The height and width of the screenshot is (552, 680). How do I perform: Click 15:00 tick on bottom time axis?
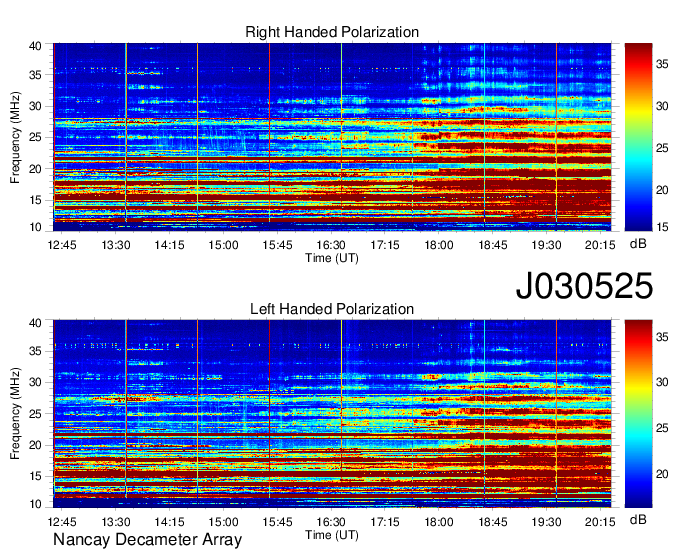pyautogui.click(x=223, y=522)
